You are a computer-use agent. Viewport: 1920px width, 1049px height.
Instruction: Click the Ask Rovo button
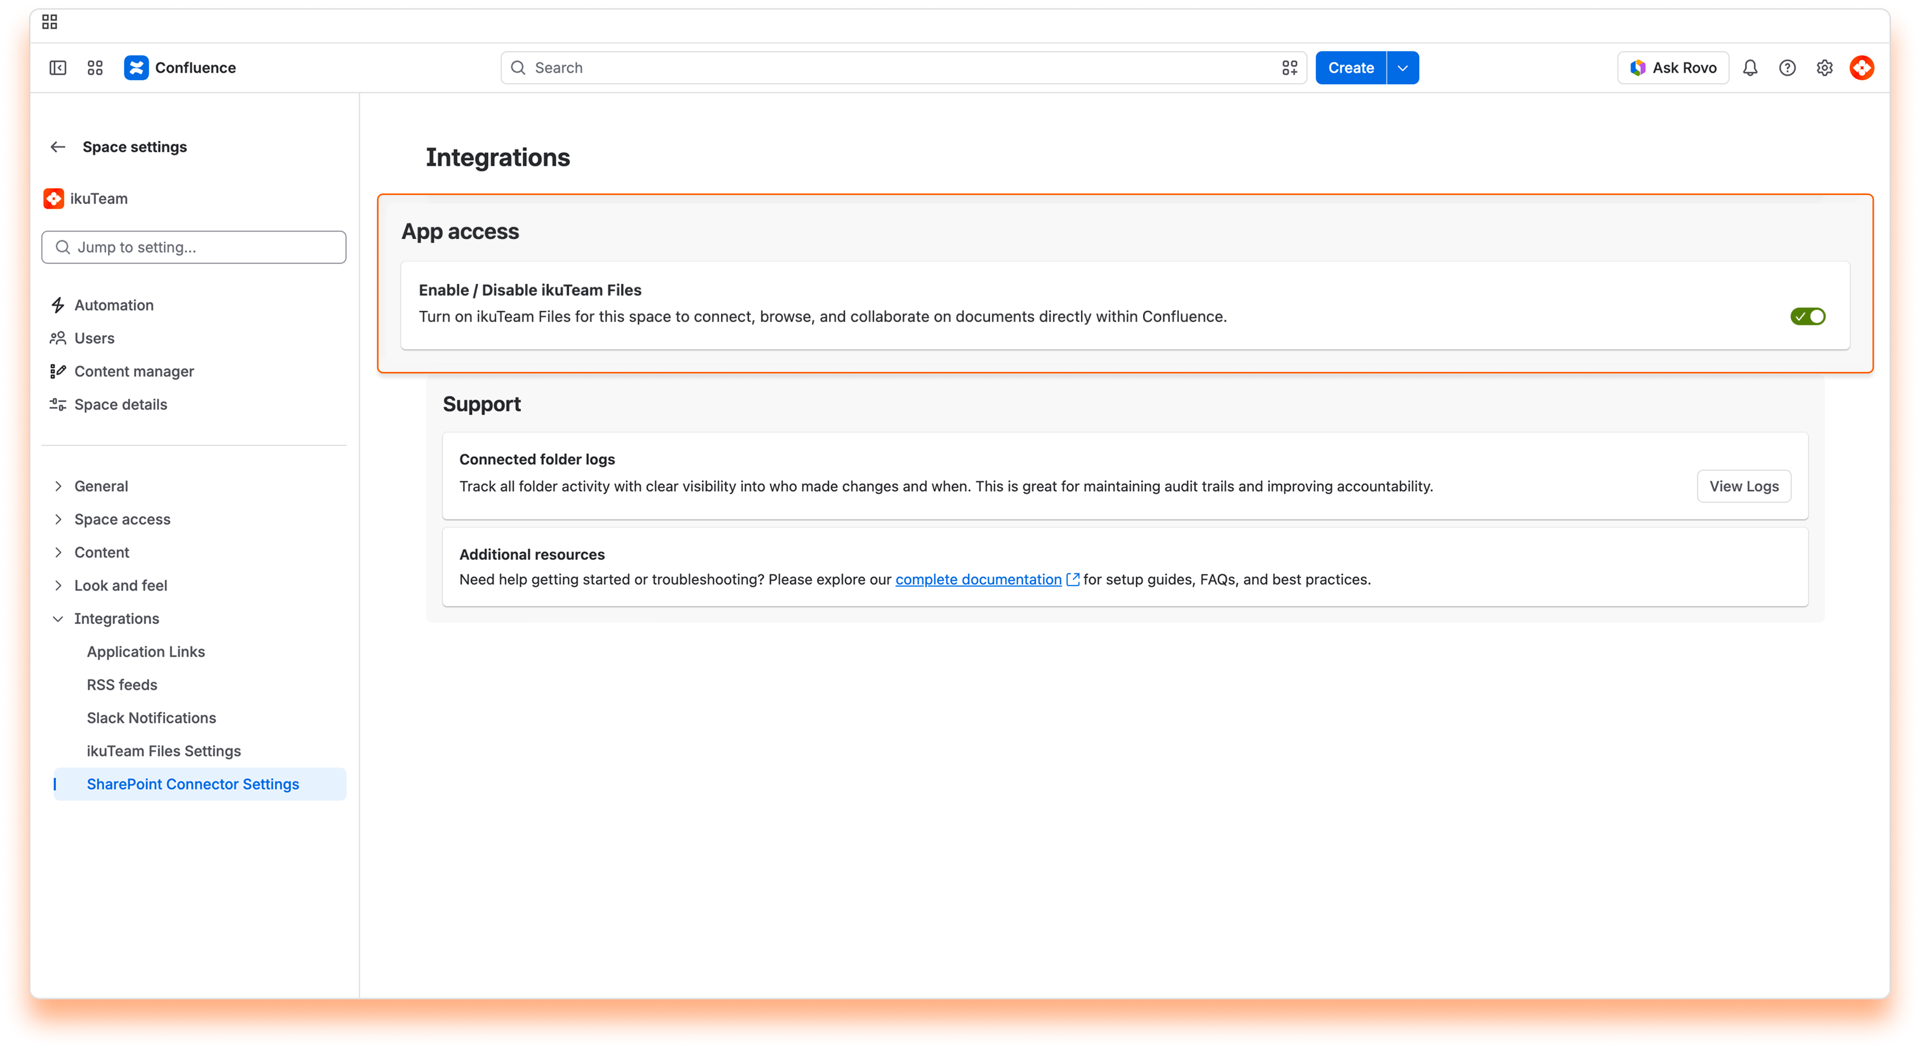point(1672,68)
